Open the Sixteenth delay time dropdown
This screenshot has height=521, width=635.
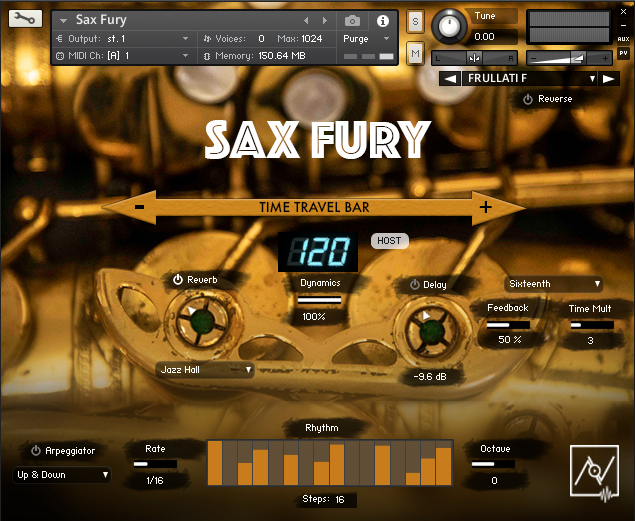(554, 284)
